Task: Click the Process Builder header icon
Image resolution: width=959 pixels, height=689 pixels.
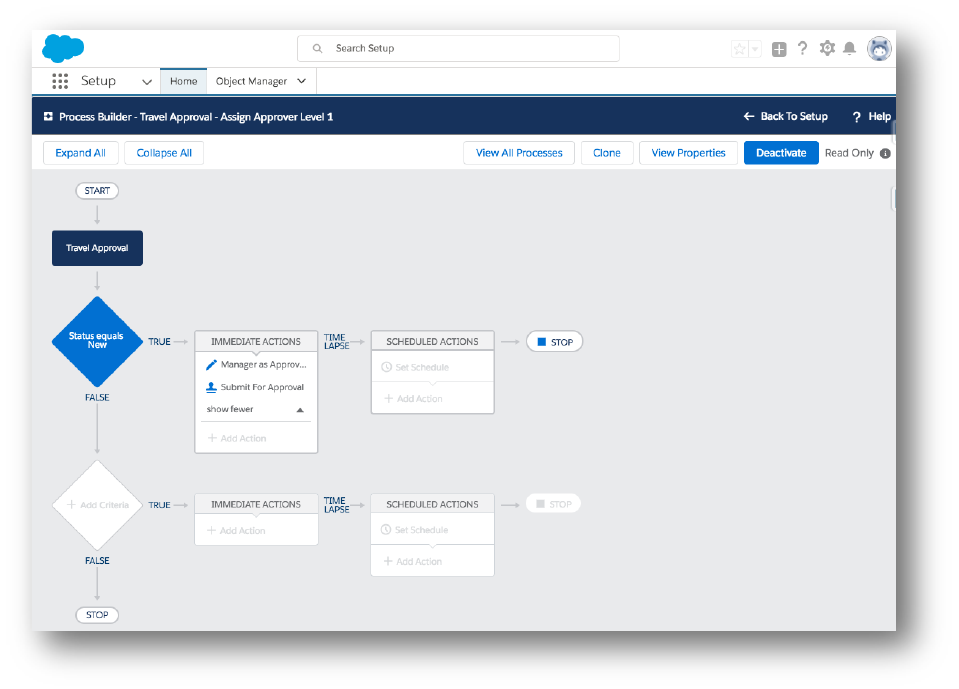Action: (48, 116)
